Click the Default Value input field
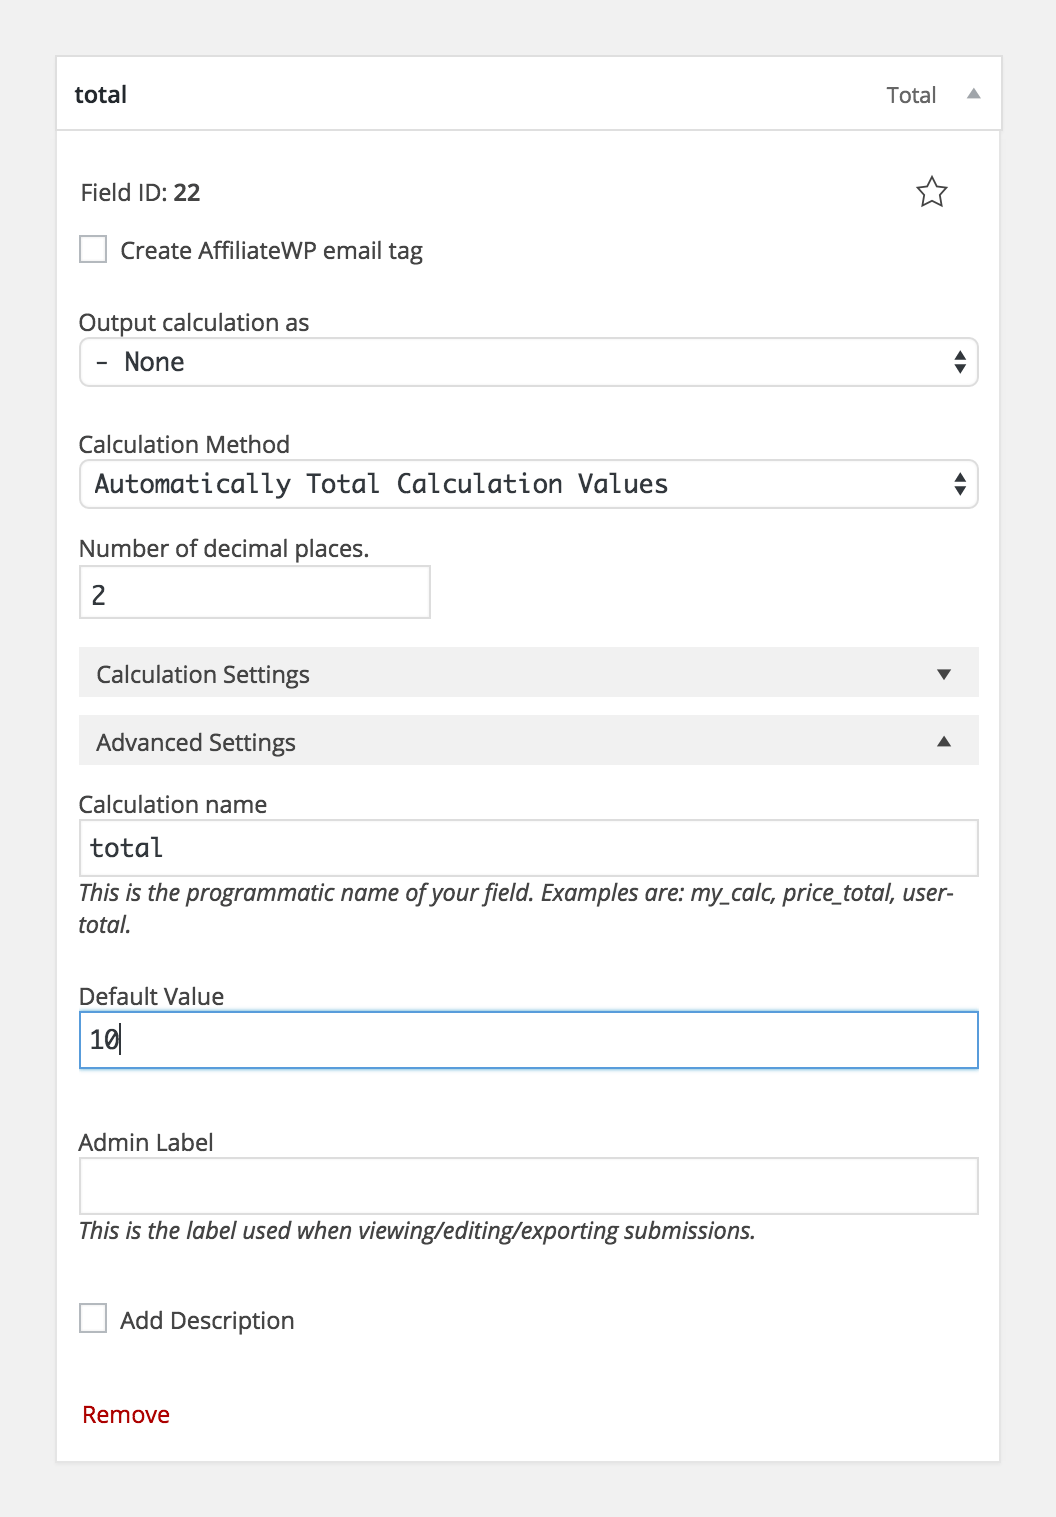This screenshot has height=1517, width=1056. click(528, 1040)
